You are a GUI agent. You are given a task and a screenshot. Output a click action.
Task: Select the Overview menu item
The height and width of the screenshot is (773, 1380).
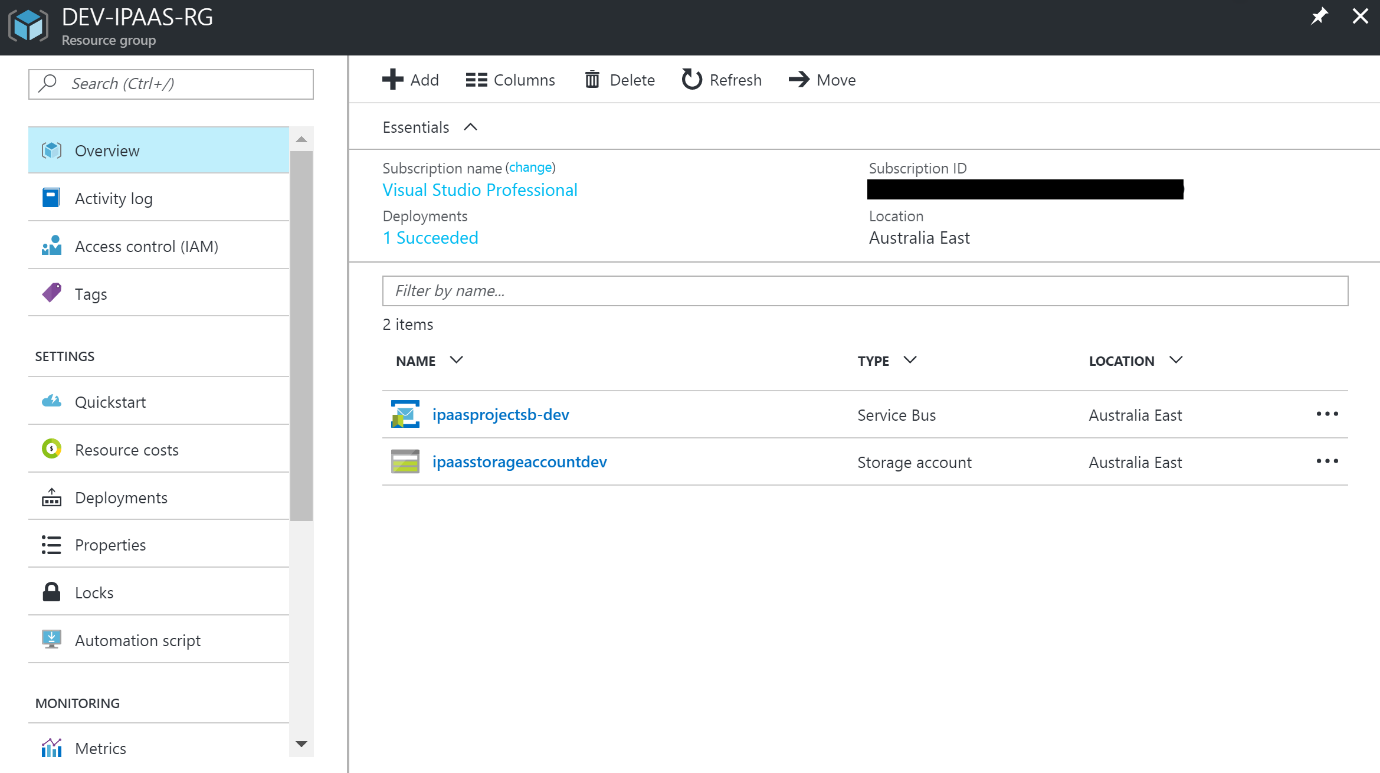click(158, 151)
